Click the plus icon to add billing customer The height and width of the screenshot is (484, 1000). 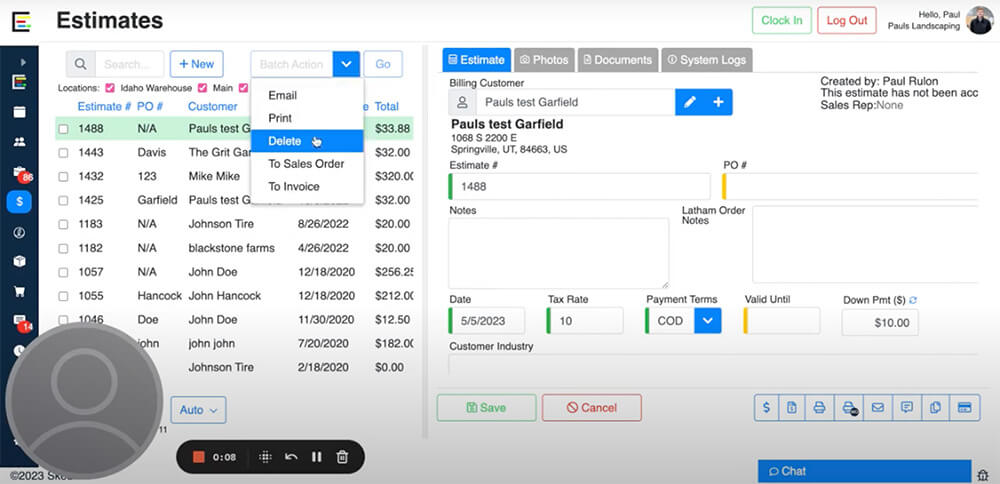(718, 102)
